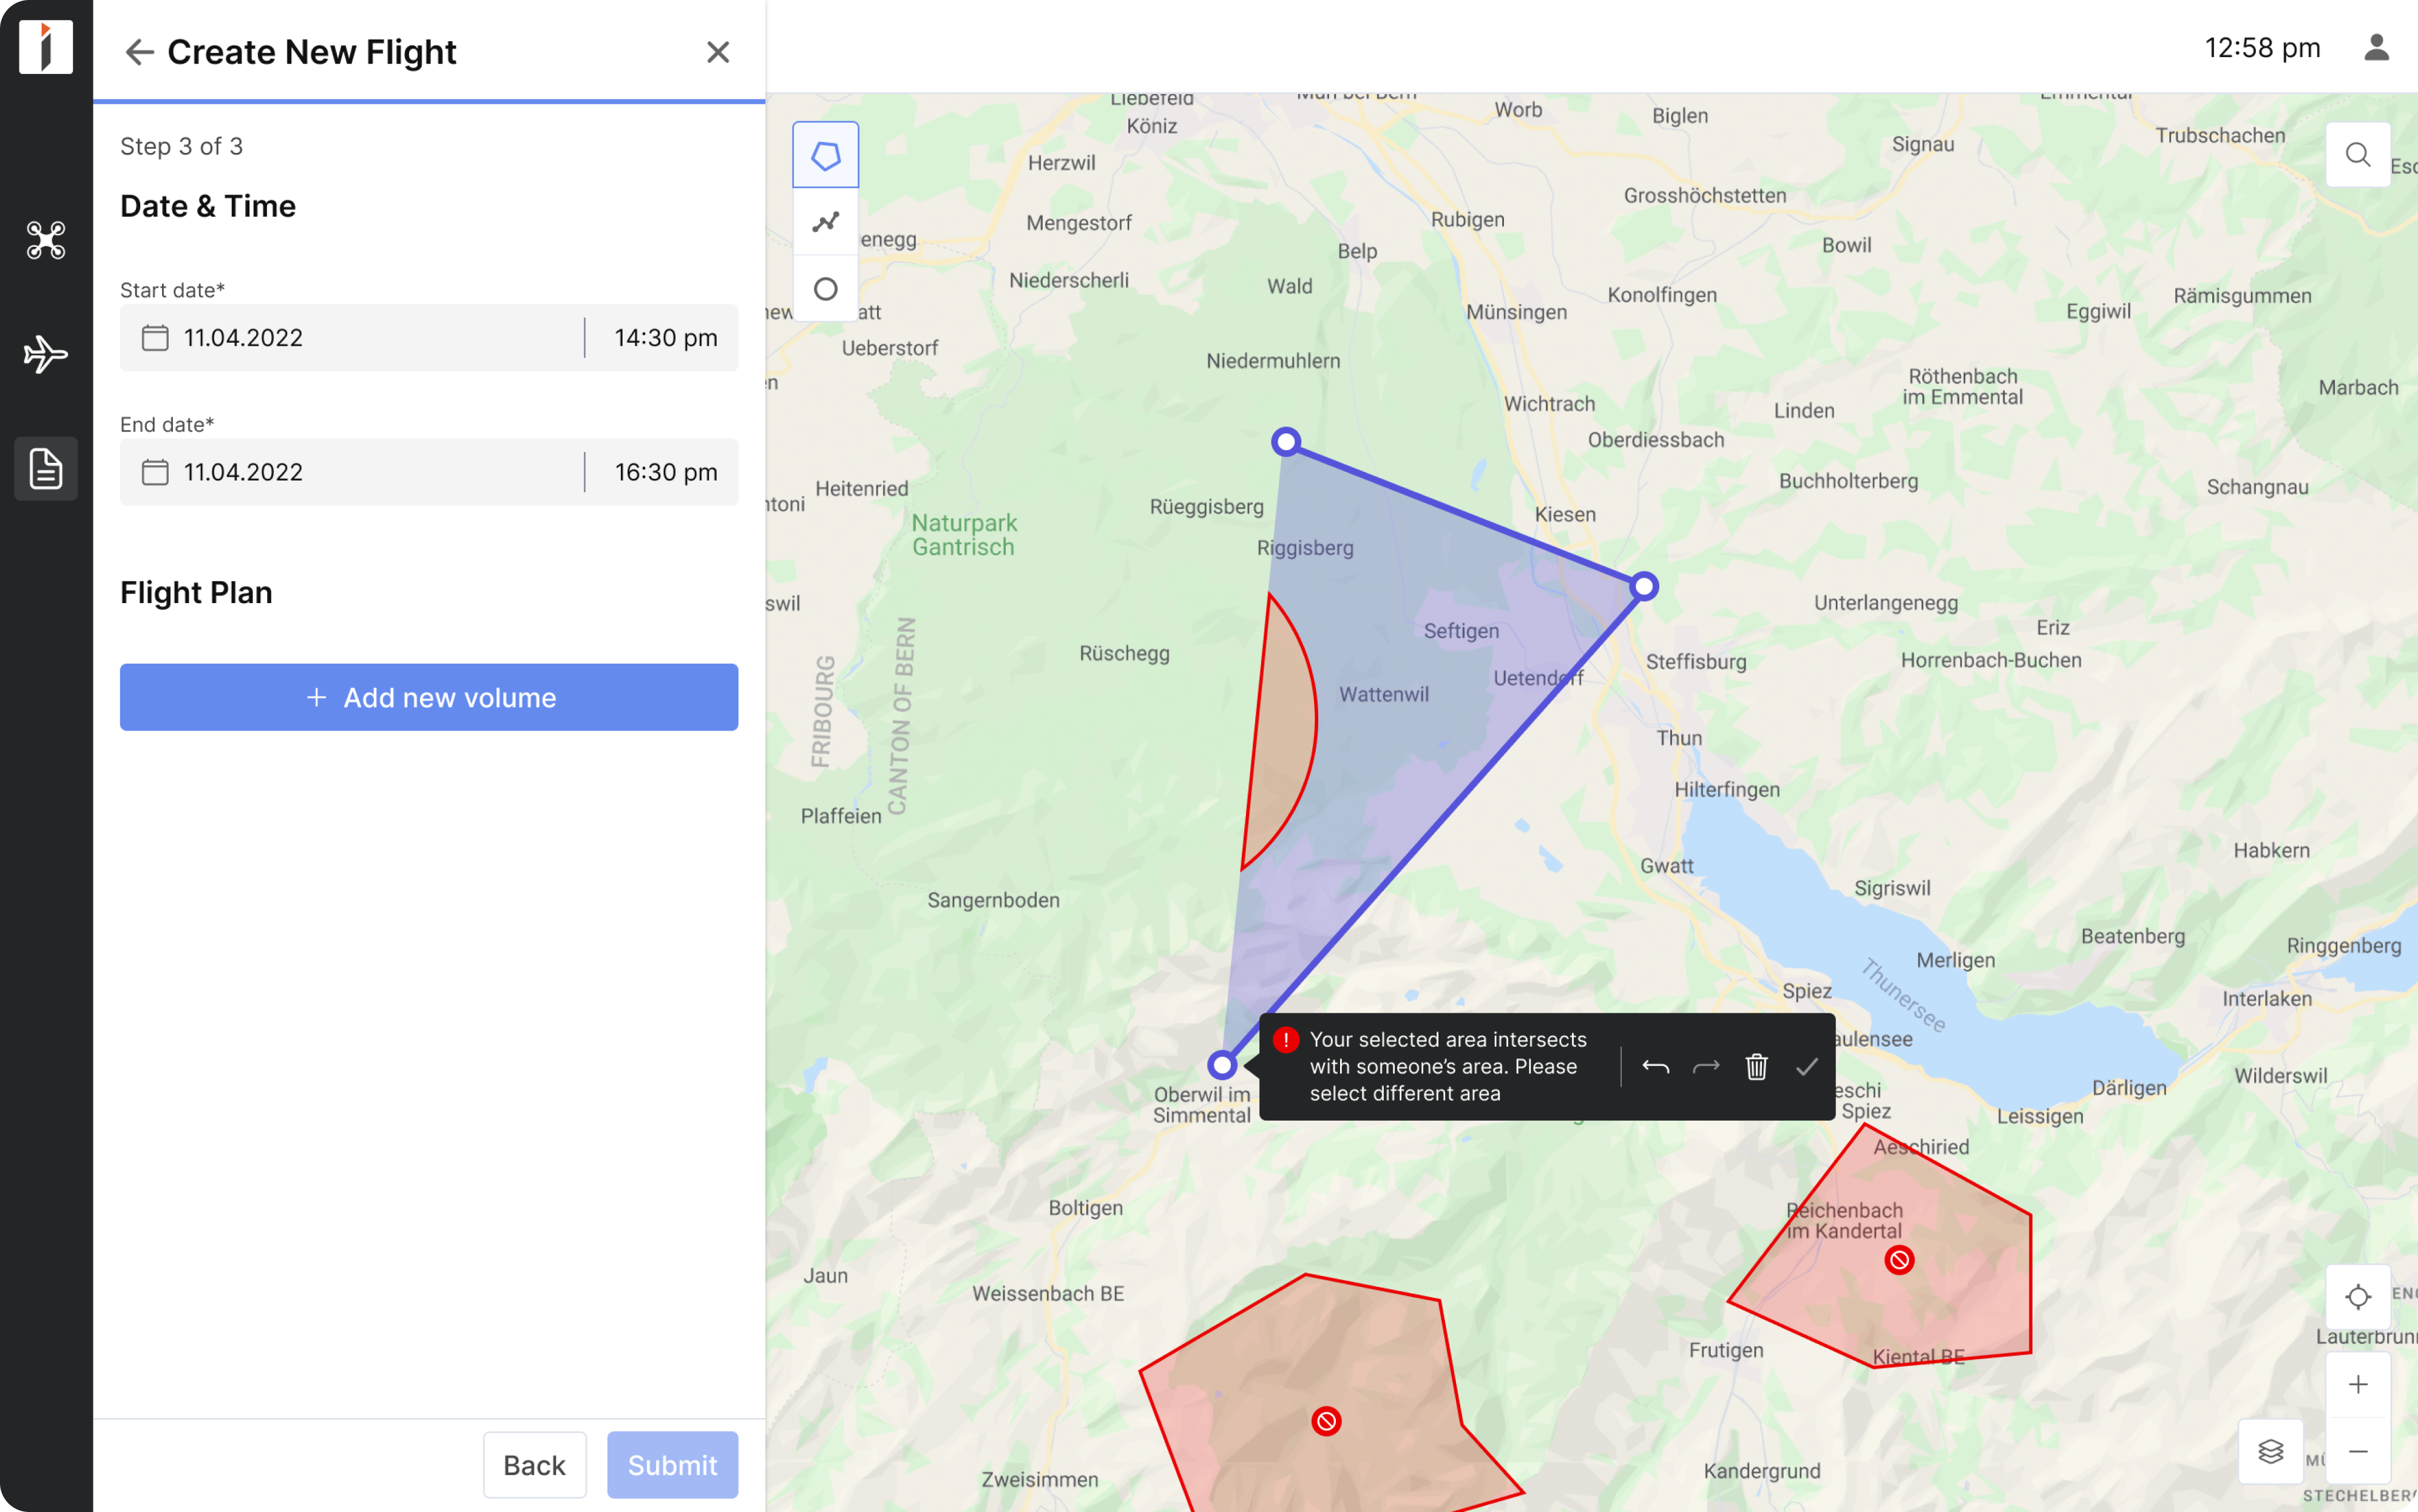Screen dimensions: 2418x1512
Task: Toggle current location tracking on the map
Action: pos(2358,1297)
